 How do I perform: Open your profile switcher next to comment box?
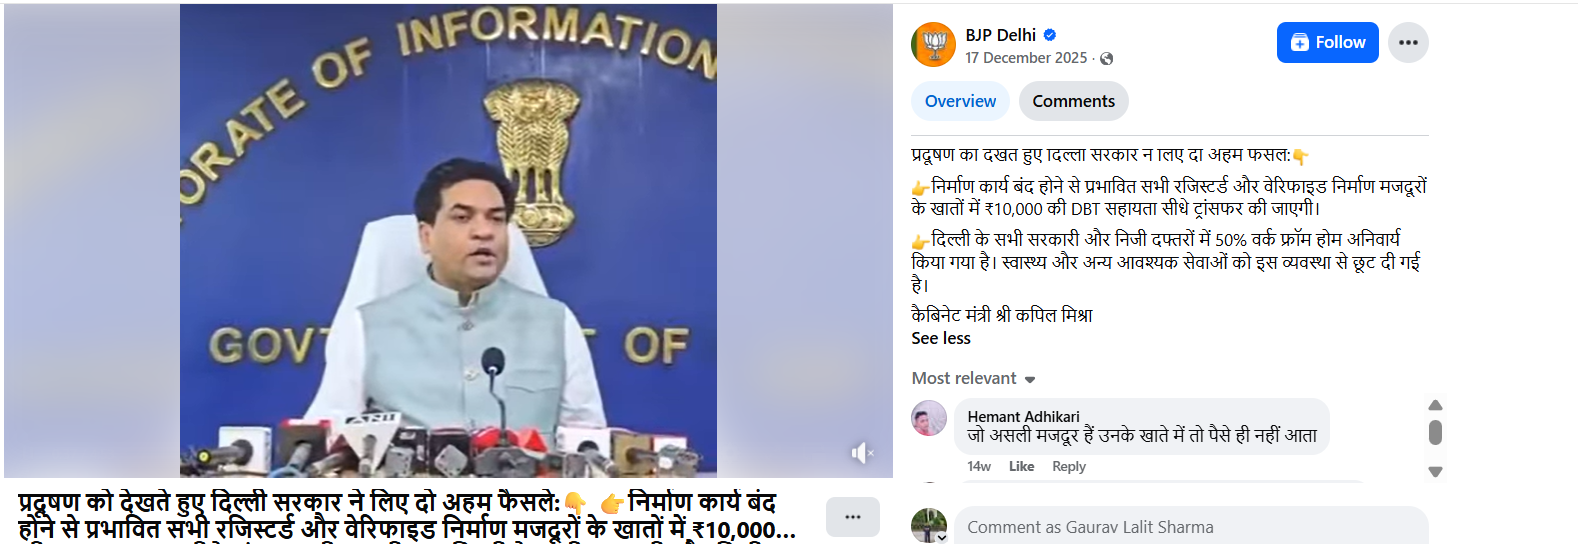[929, 526]
